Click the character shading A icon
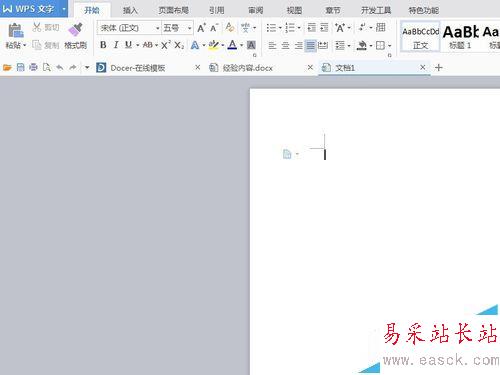500x375 pixels. pyautogui.click(x=251, y=45)
